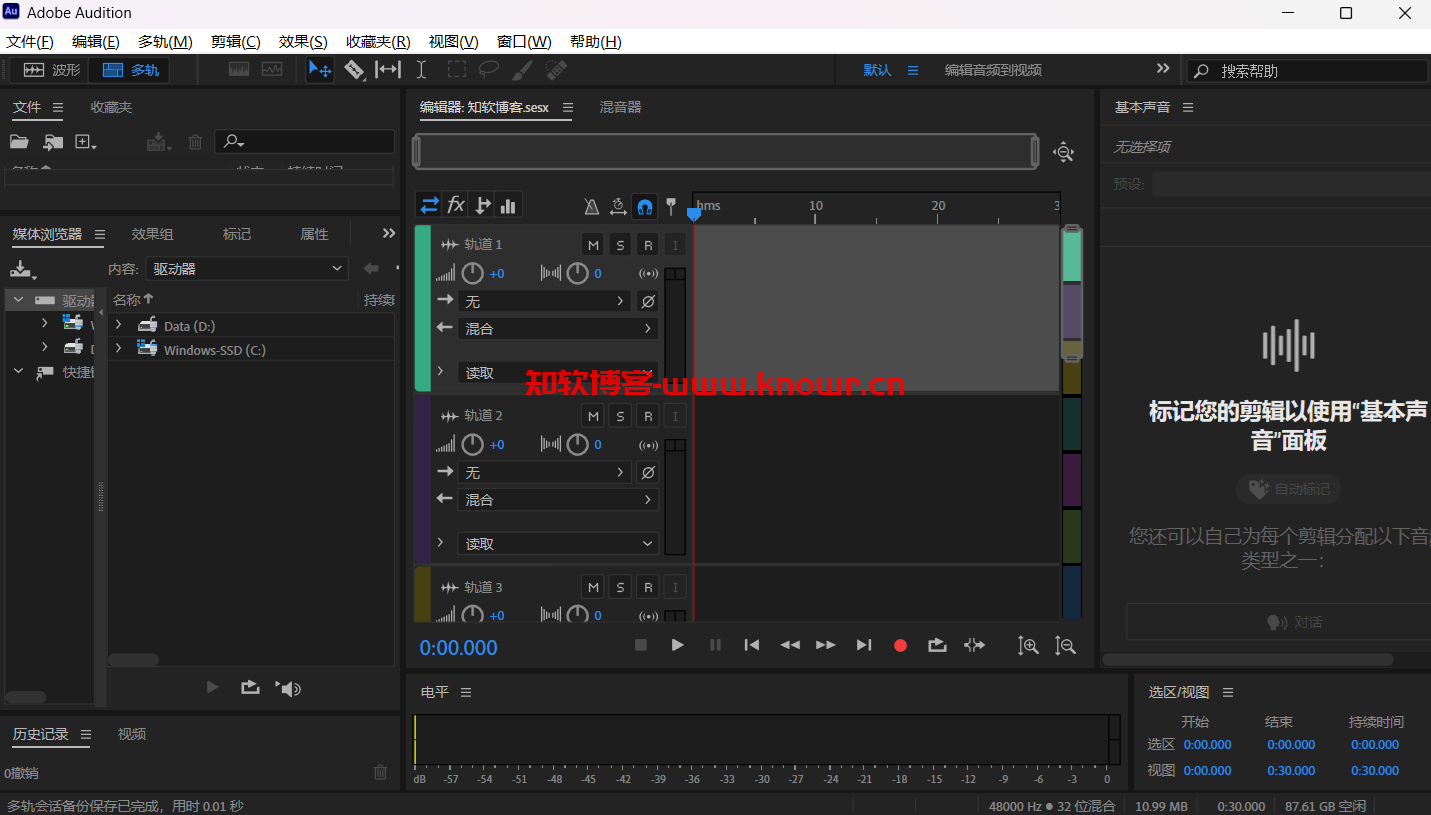
Task: Open Track 1 automation Read dropdown
Action: click(558, 372)
